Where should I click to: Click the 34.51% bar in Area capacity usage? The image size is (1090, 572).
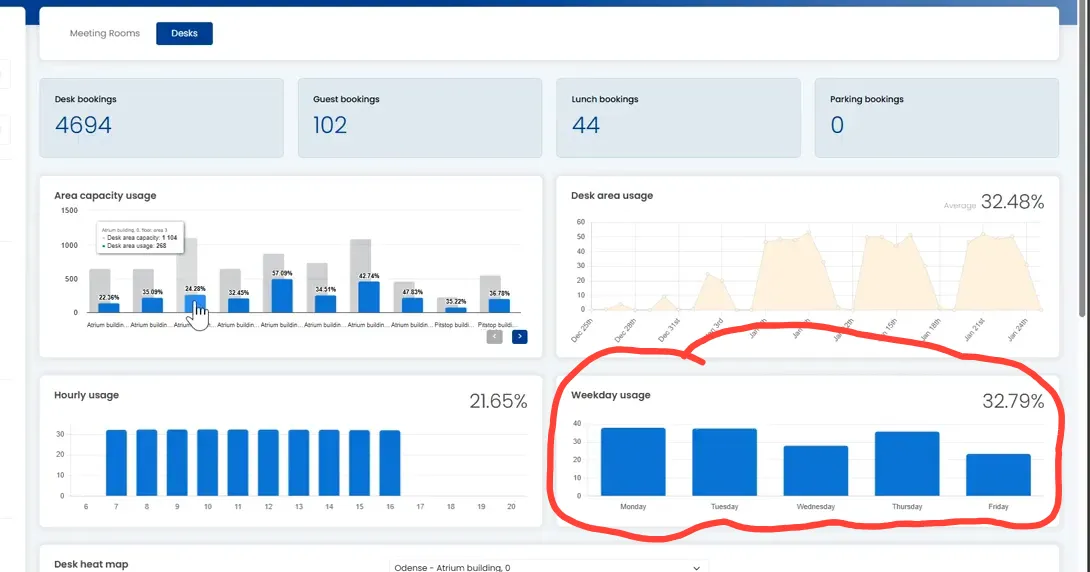(325, 304)
